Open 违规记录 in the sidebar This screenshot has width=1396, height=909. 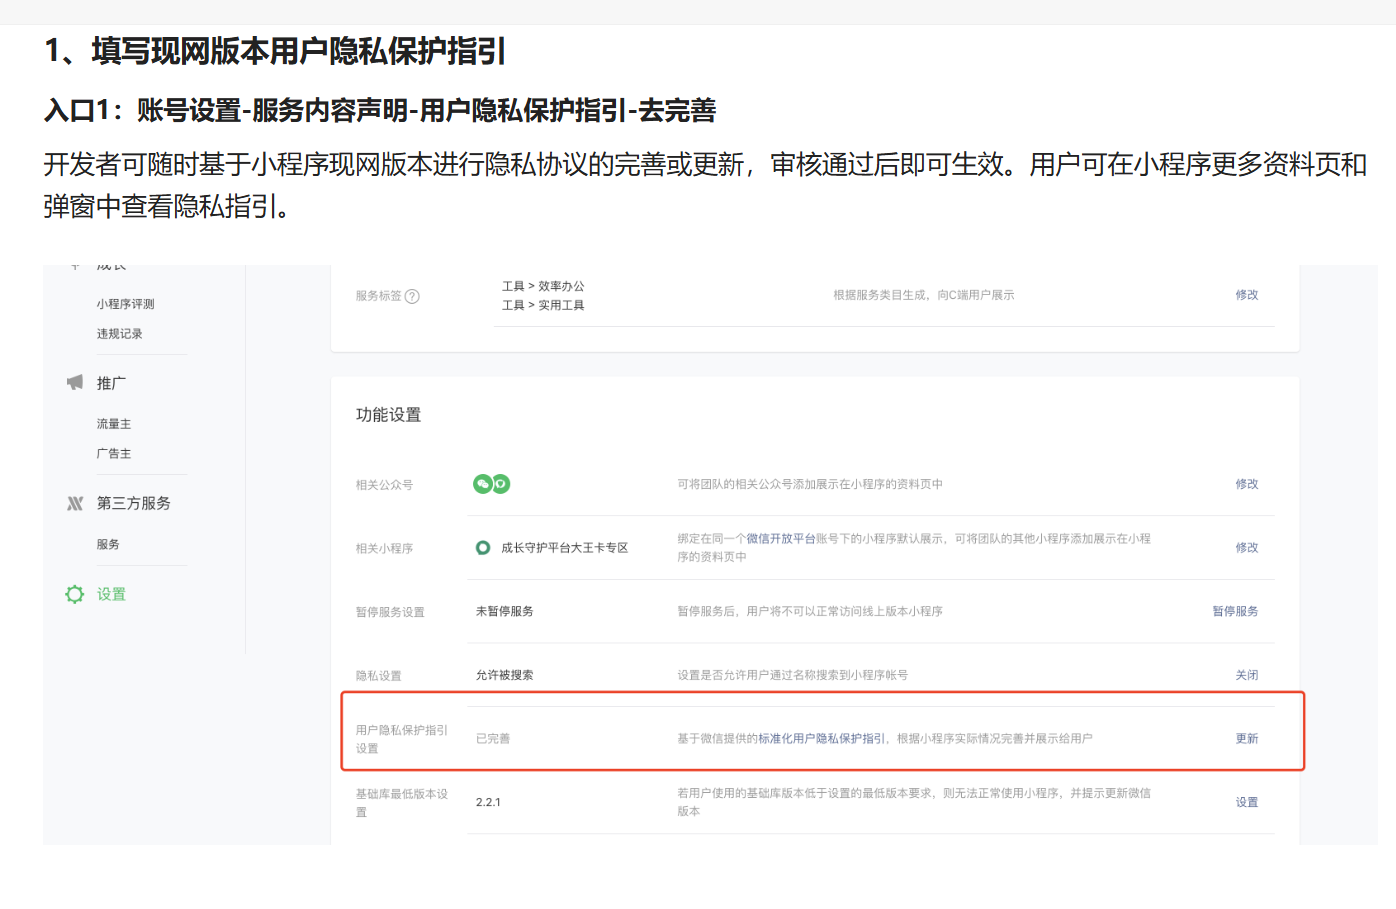[x=120, y=334]
